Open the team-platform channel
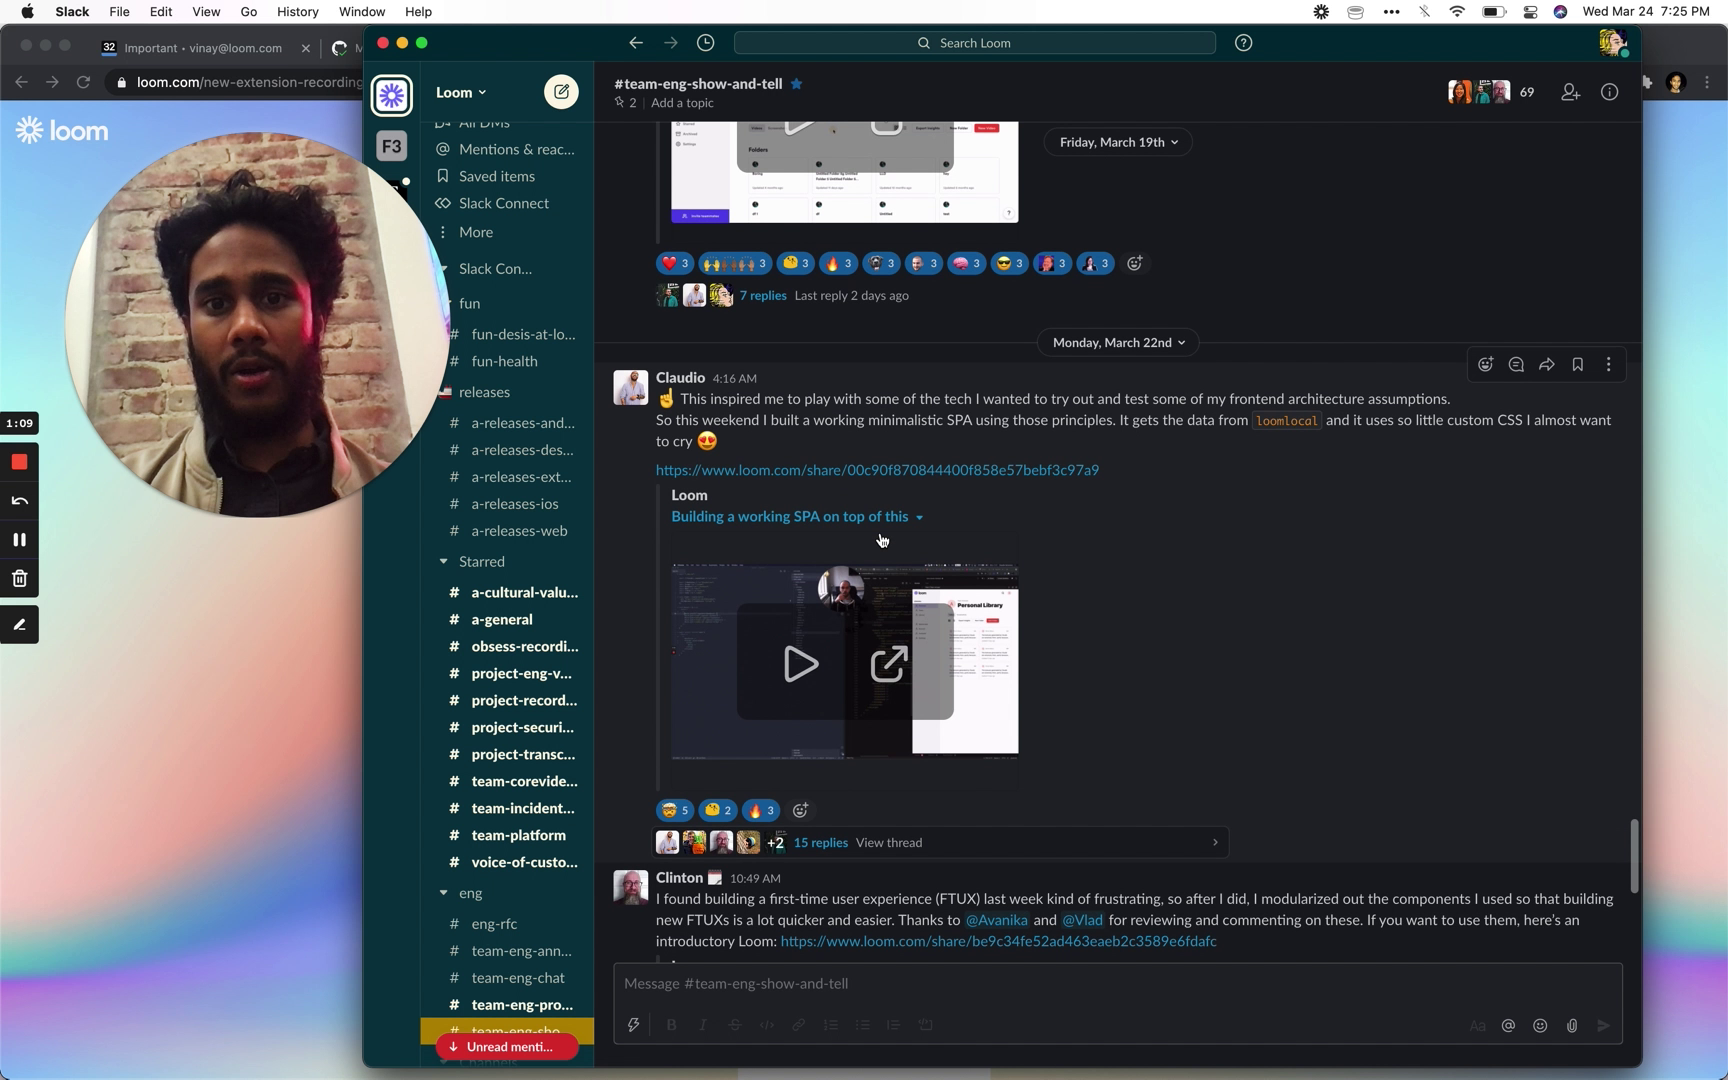The height and width of the screenshot is (1080, 1728). pyautogui.click(x=518, y=836)
